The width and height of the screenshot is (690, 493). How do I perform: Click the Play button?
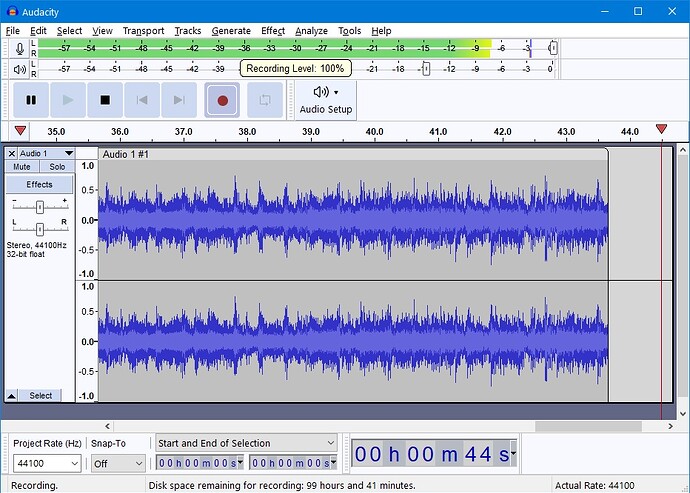pos(68,100)
